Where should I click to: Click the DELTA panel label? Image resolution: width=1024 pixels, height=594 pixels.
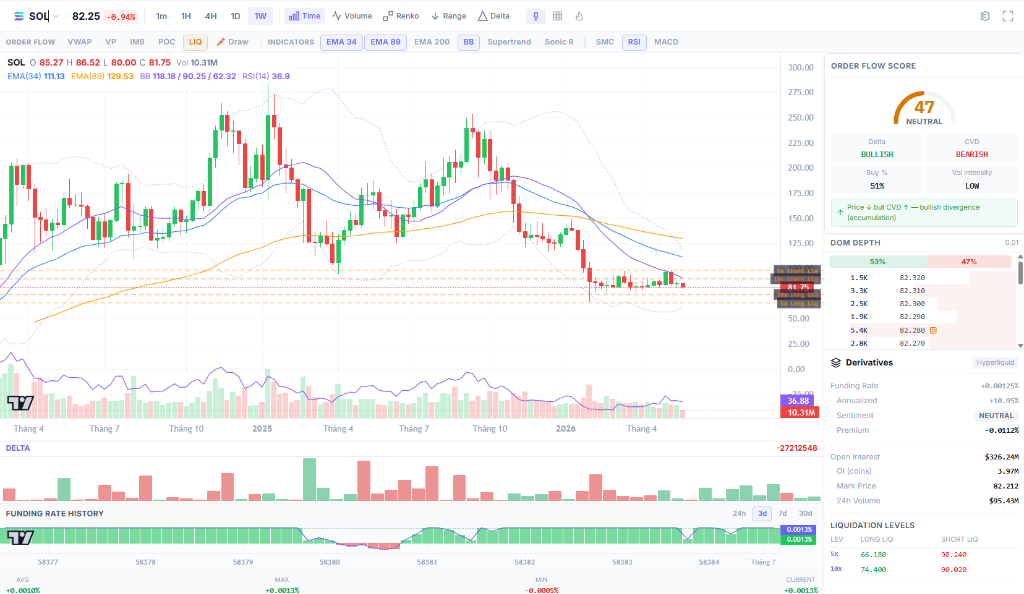(x=18, y=448)
